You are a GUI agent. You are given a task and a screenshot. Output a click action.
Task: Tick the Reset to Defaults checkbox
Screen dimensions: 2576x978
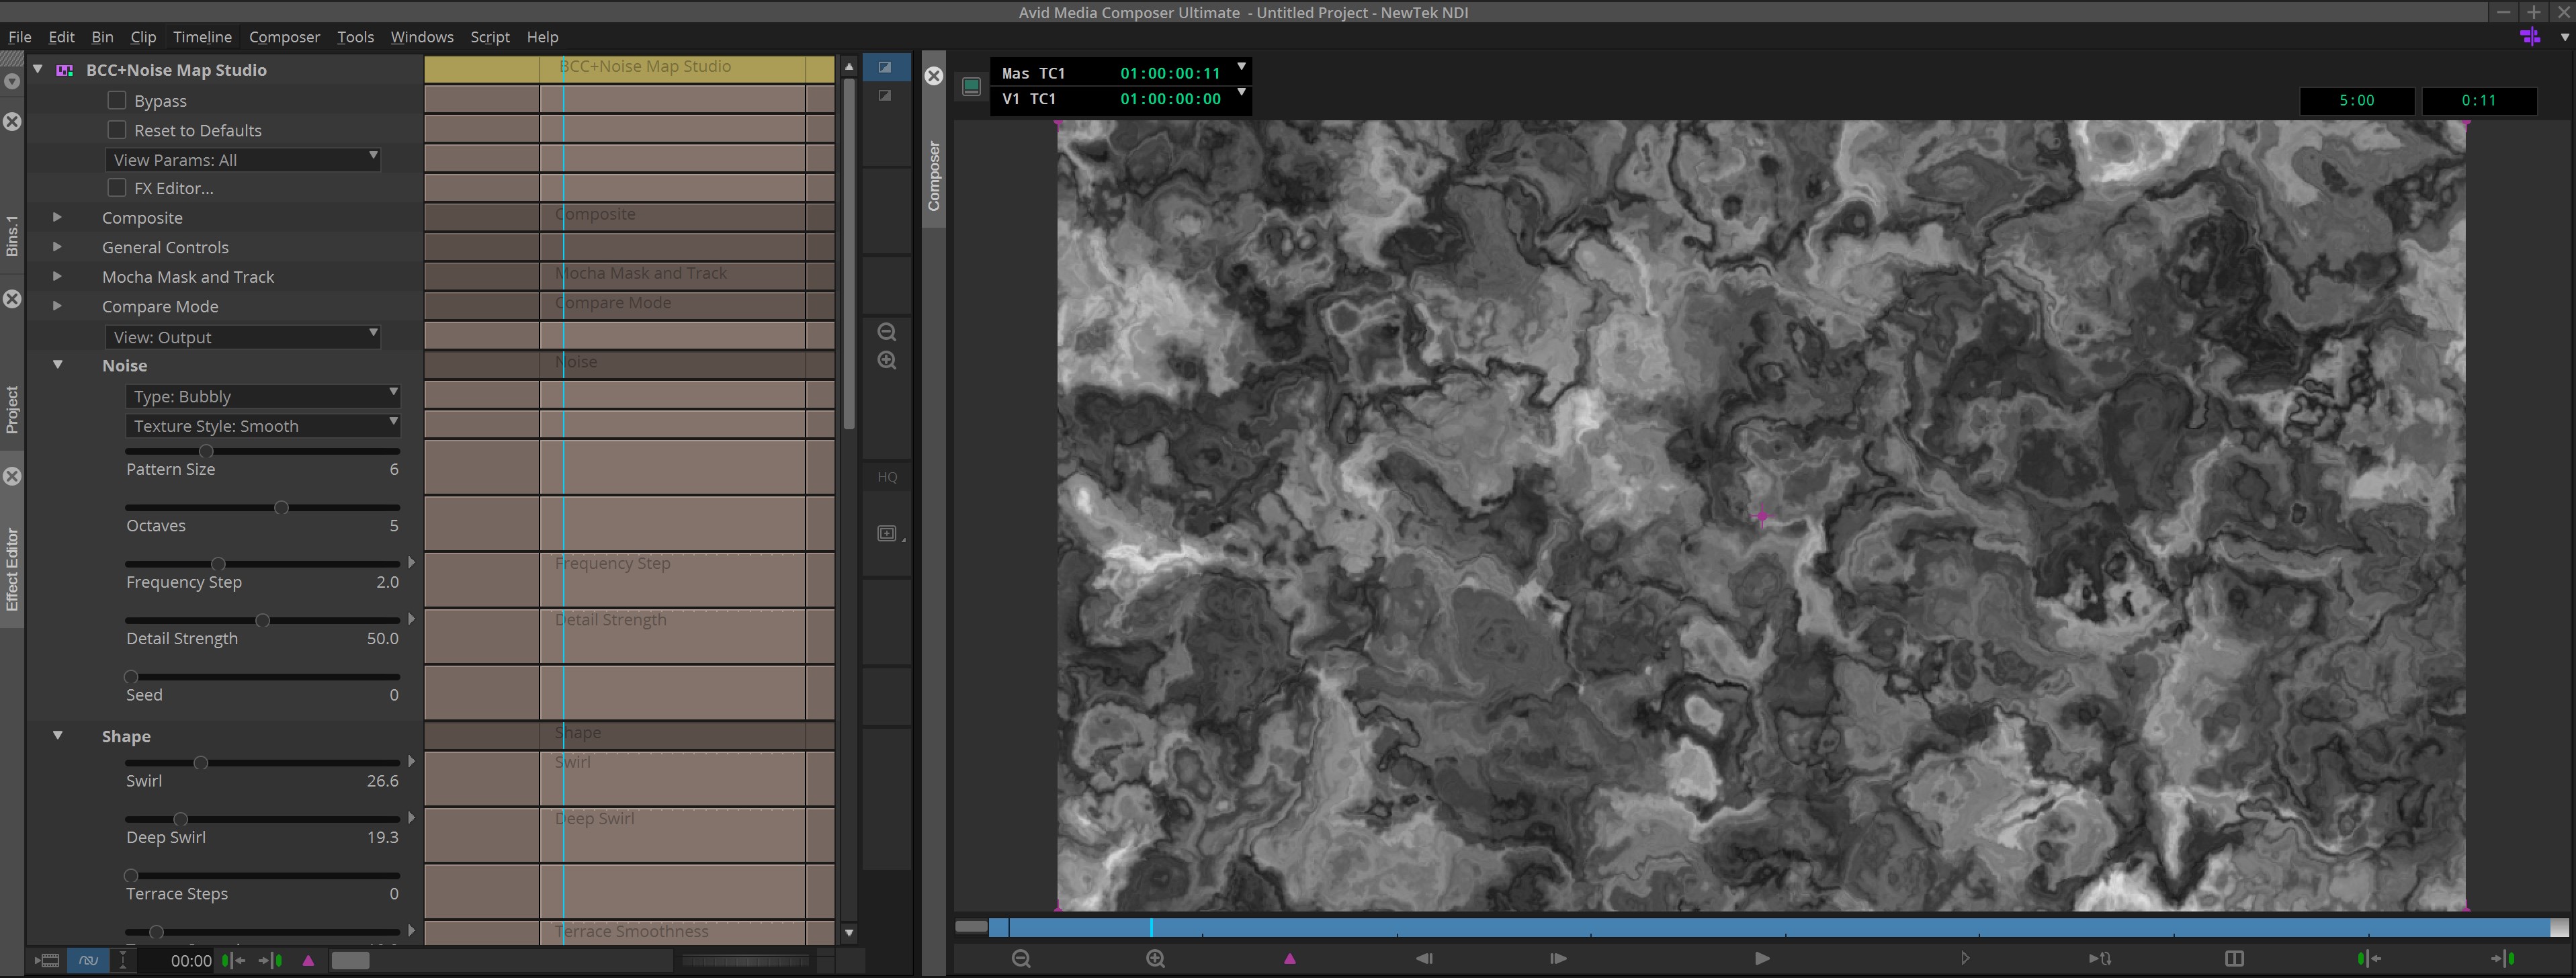(x=117, y=129)
